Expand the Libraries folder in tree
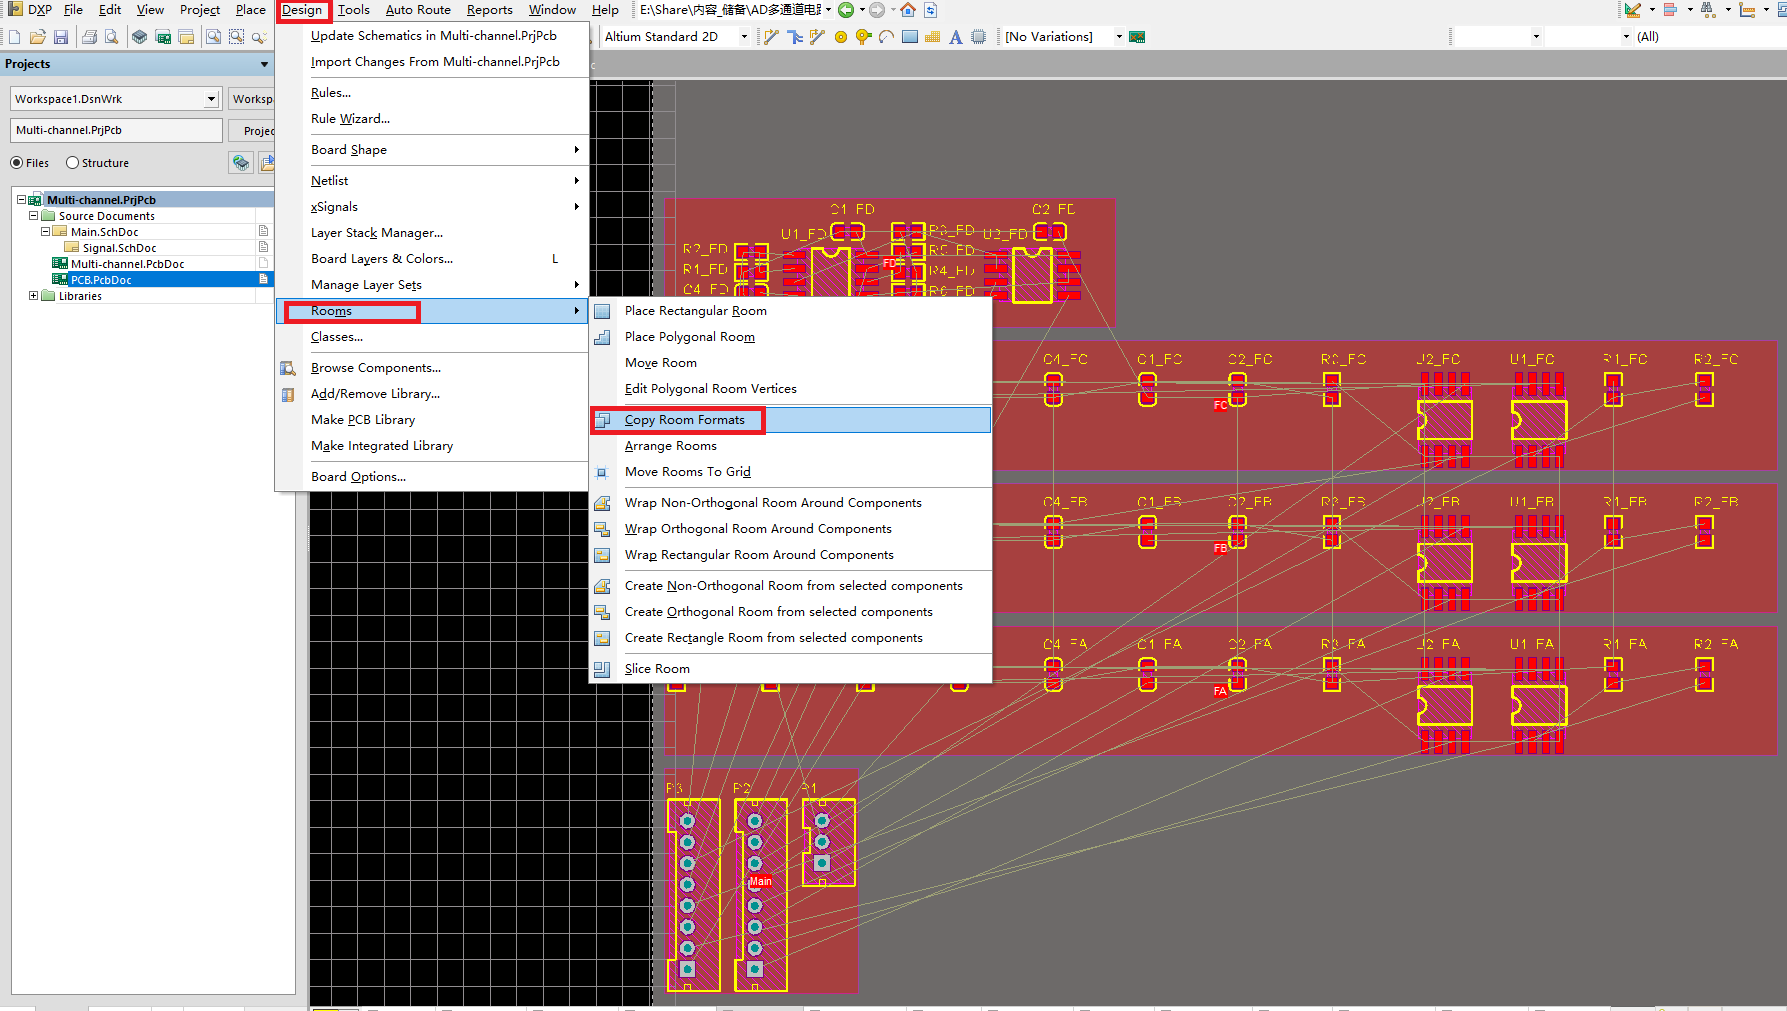 (33, 296)
